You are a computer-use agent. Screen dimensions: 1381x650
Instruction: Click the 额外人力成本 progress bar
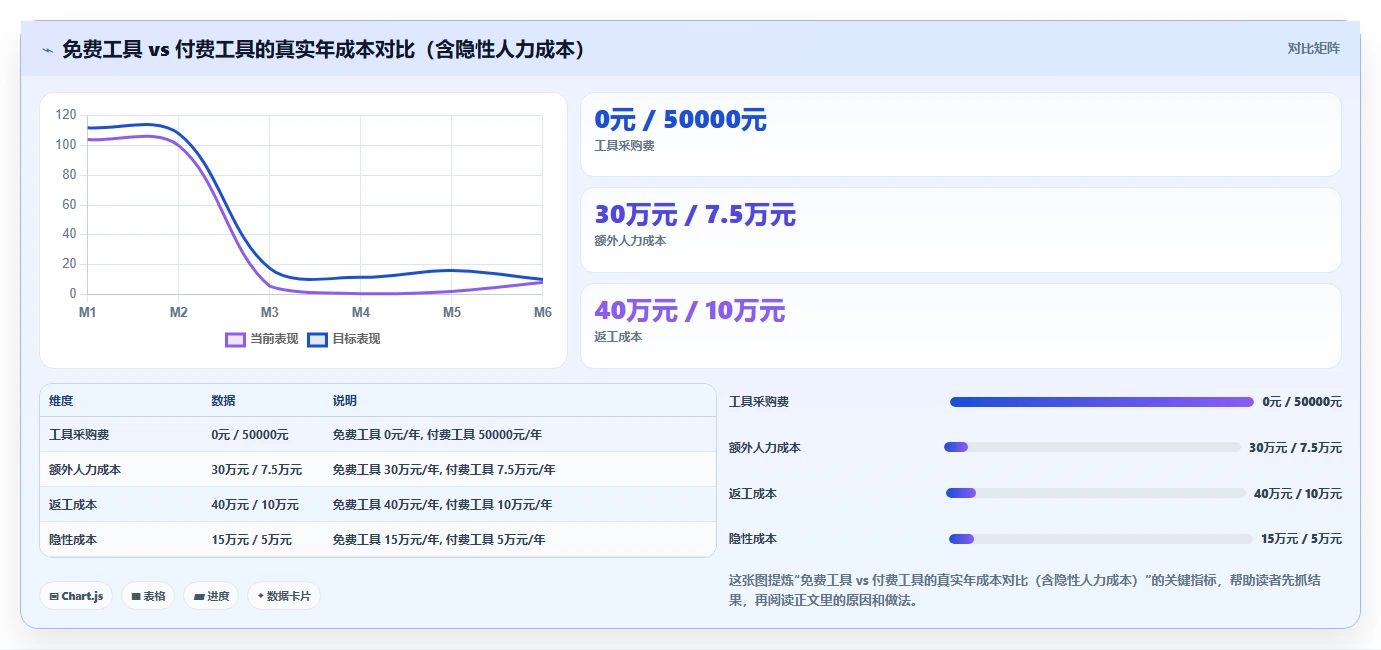1092,447
